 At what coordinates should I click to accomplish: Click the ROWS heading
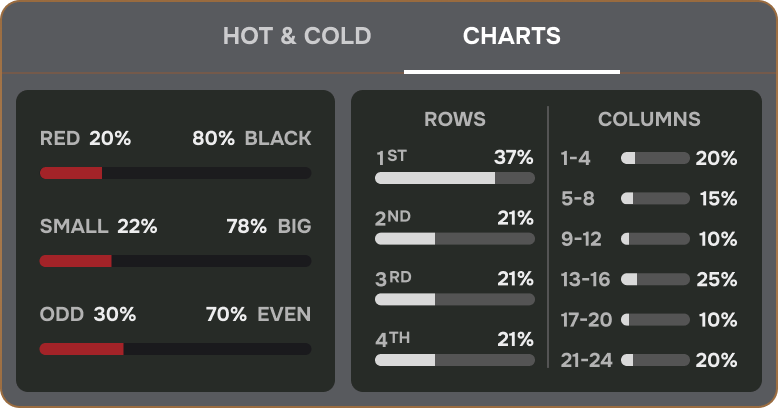[455, 119]
